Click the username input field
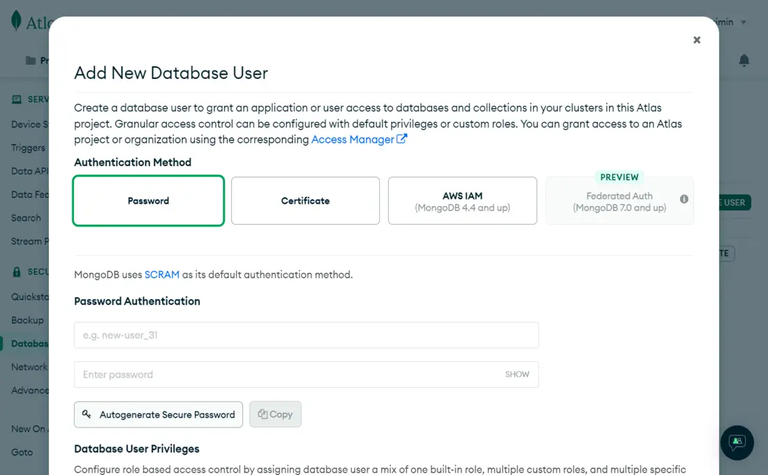Screen dimensions: 768x475 (306, 335)
